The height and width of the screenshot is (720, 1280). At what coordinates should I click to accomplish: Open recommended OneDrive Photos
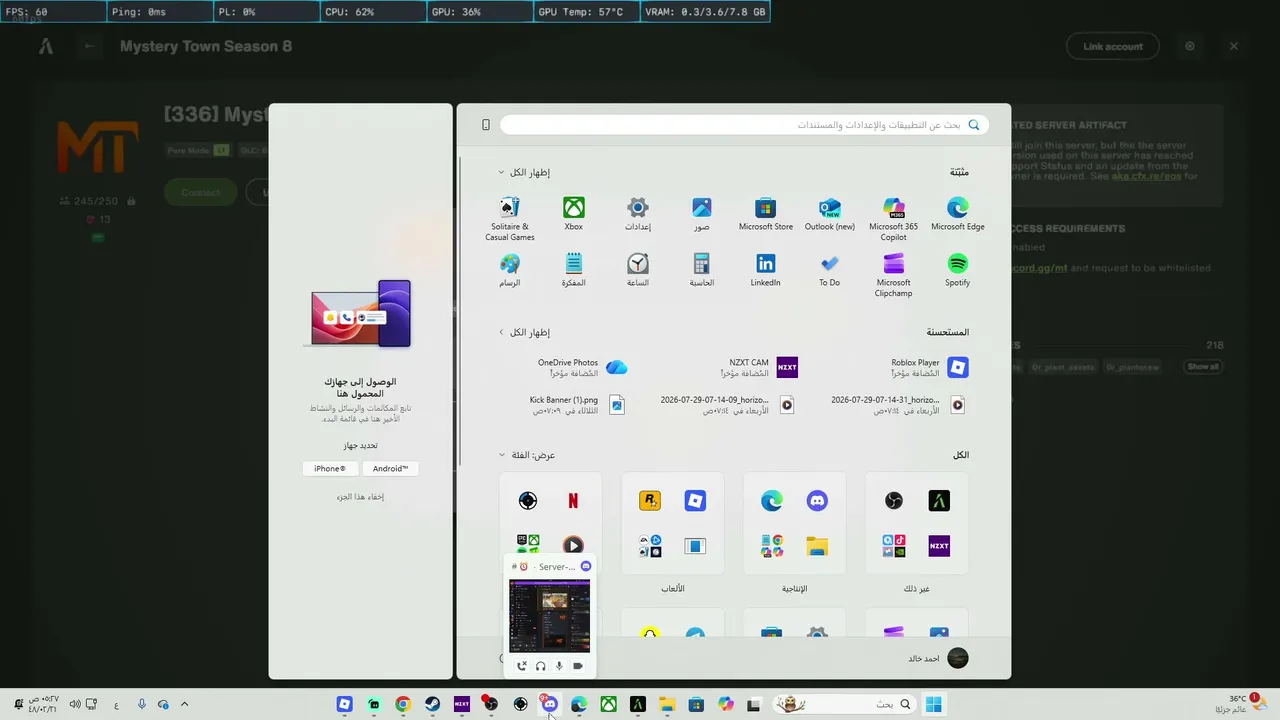click(x=582, y=368)
